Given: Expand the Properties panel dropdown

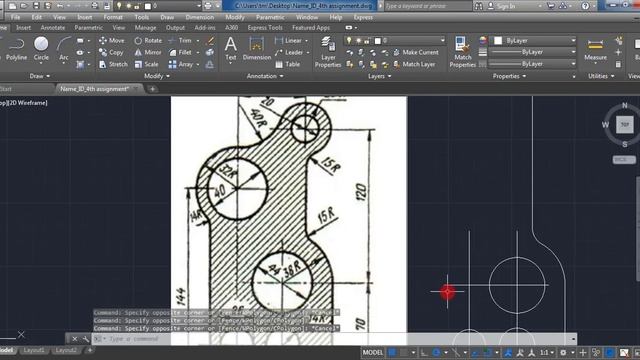Looking at the screenshot, I should coord(509,76).
